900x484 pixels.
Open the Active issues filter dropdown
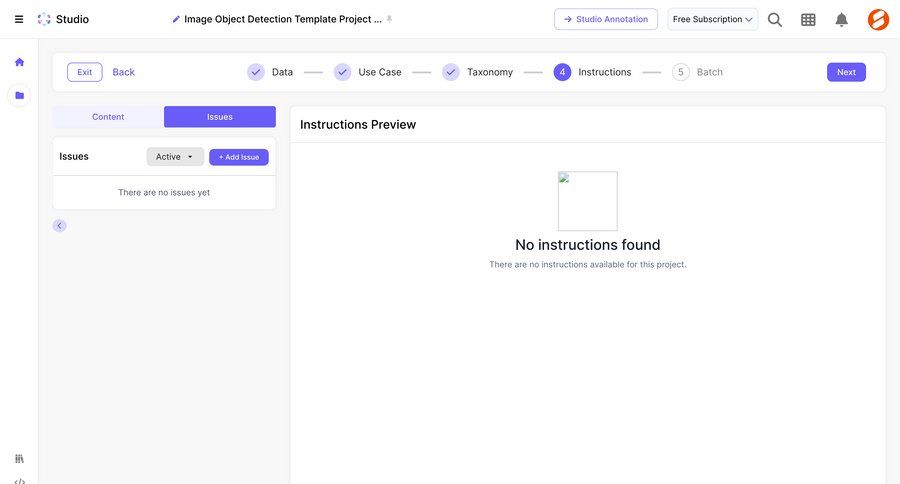(x=175, y=157)
